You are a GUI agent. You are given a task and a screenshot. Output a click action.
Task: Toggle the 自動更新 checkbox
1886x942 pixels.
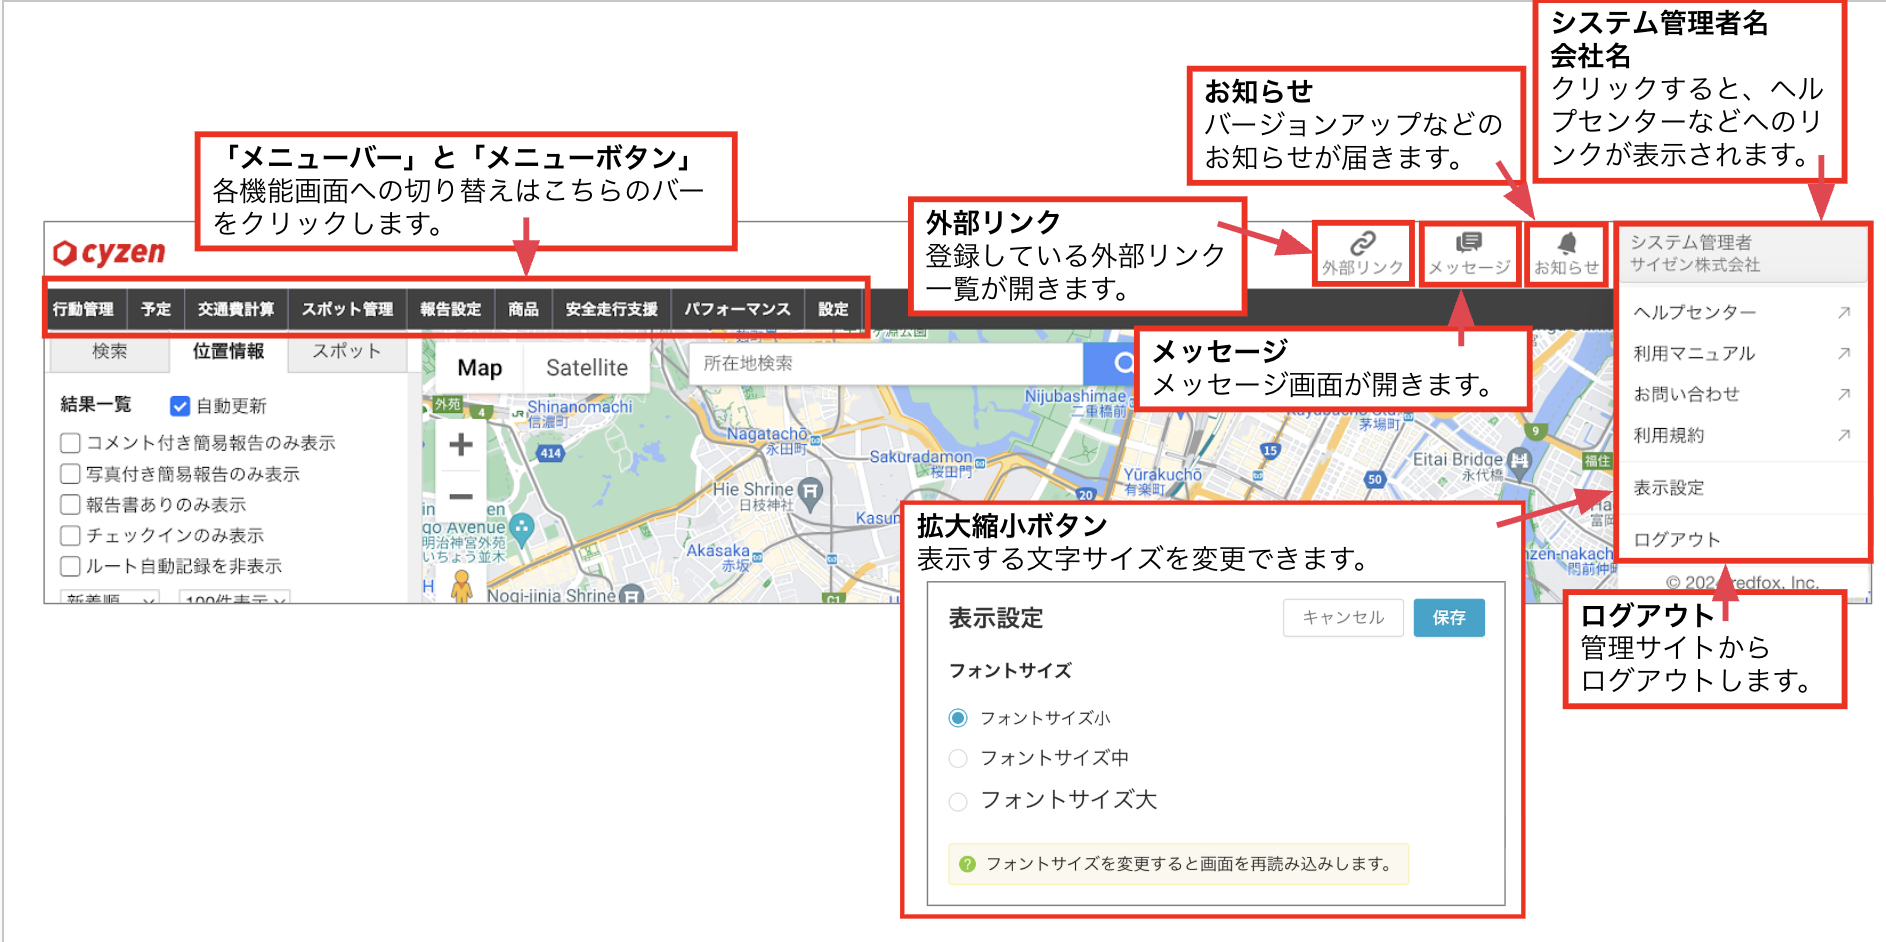click(x=180, y=406)
